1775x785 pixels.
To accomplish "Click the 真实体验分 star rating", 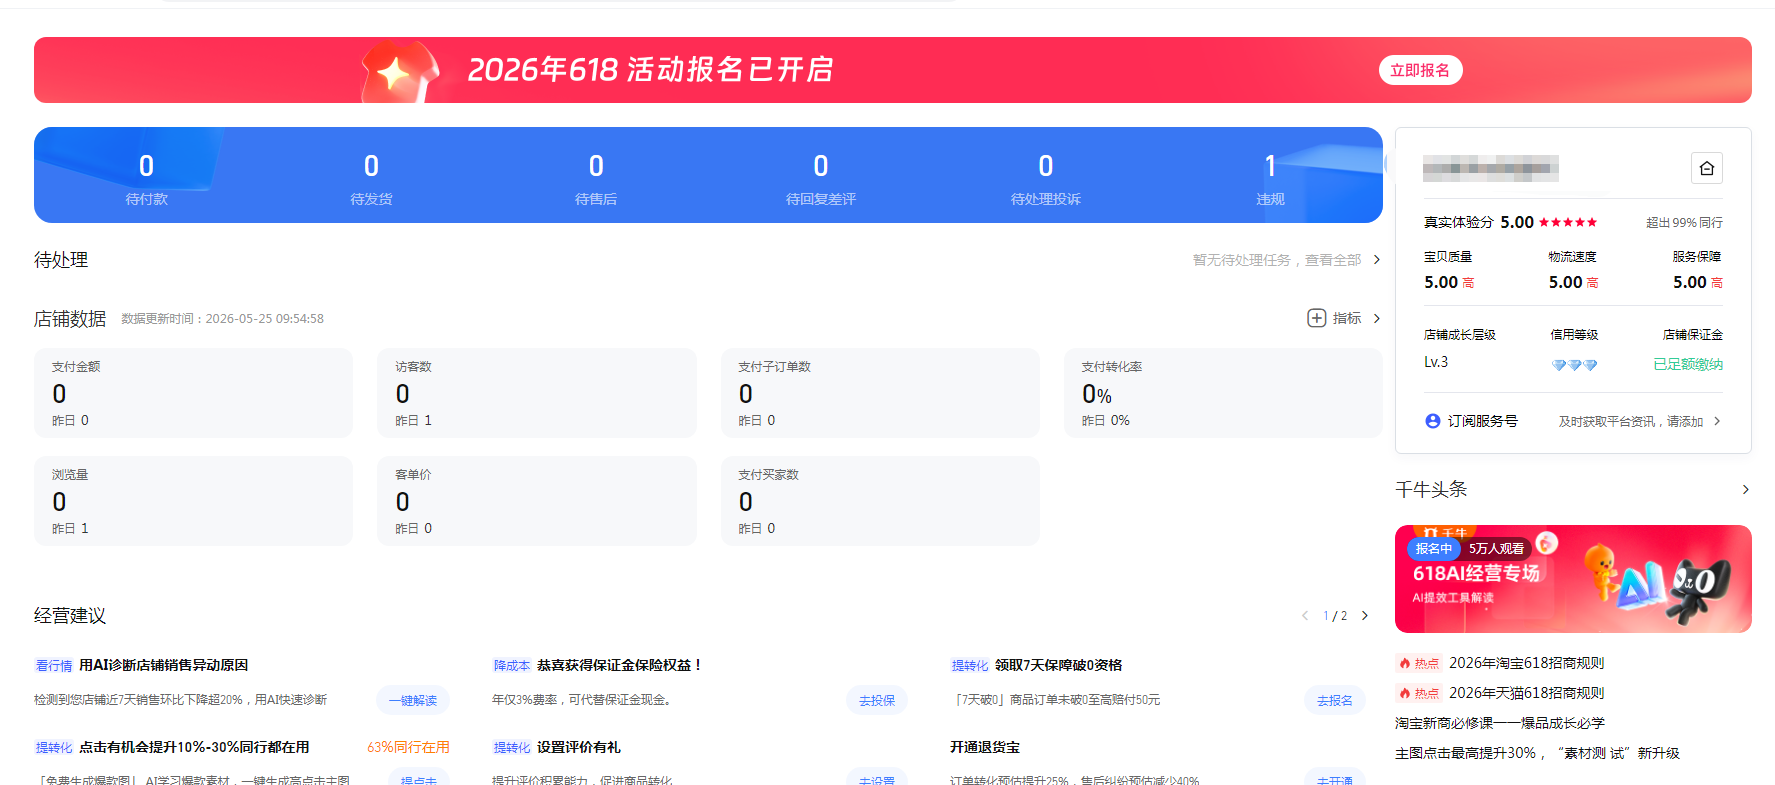I will point(1568,222).
